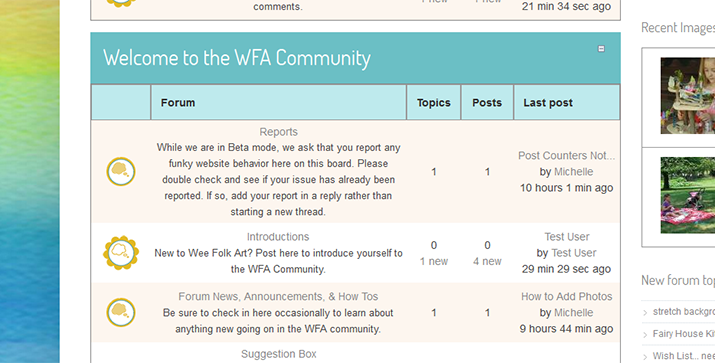Click the Topics column header
Viewport: 715px width, 363px height.
tap(434, 103)
